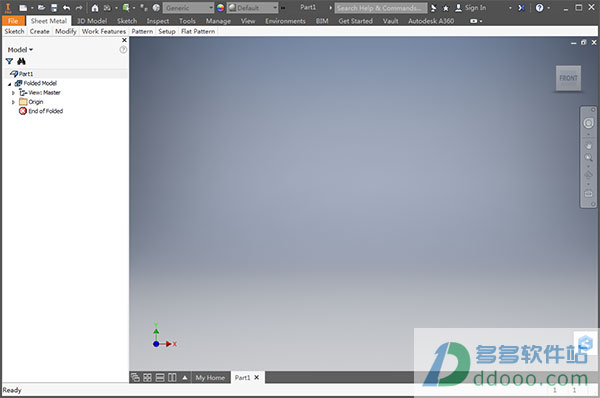Click the binoculars Find icon in Model browser
The width and height of the screenshot is (600, 398).
click(x=21, y=61)
